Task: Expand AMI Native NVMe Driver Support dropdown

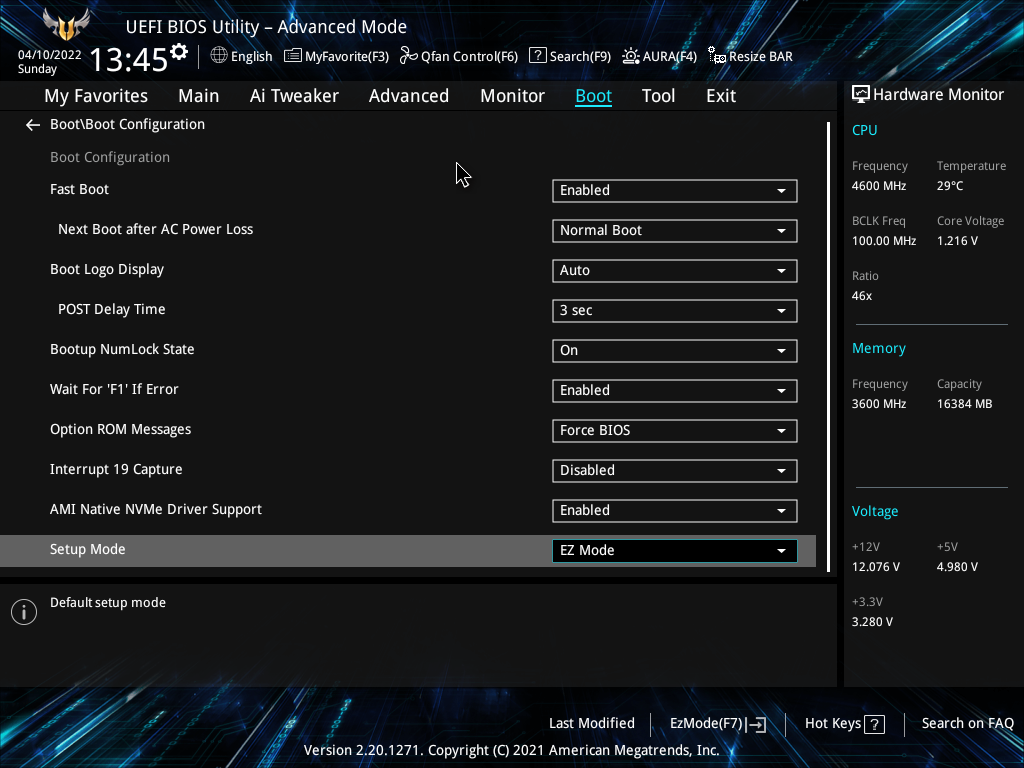Action: point(675,511)
